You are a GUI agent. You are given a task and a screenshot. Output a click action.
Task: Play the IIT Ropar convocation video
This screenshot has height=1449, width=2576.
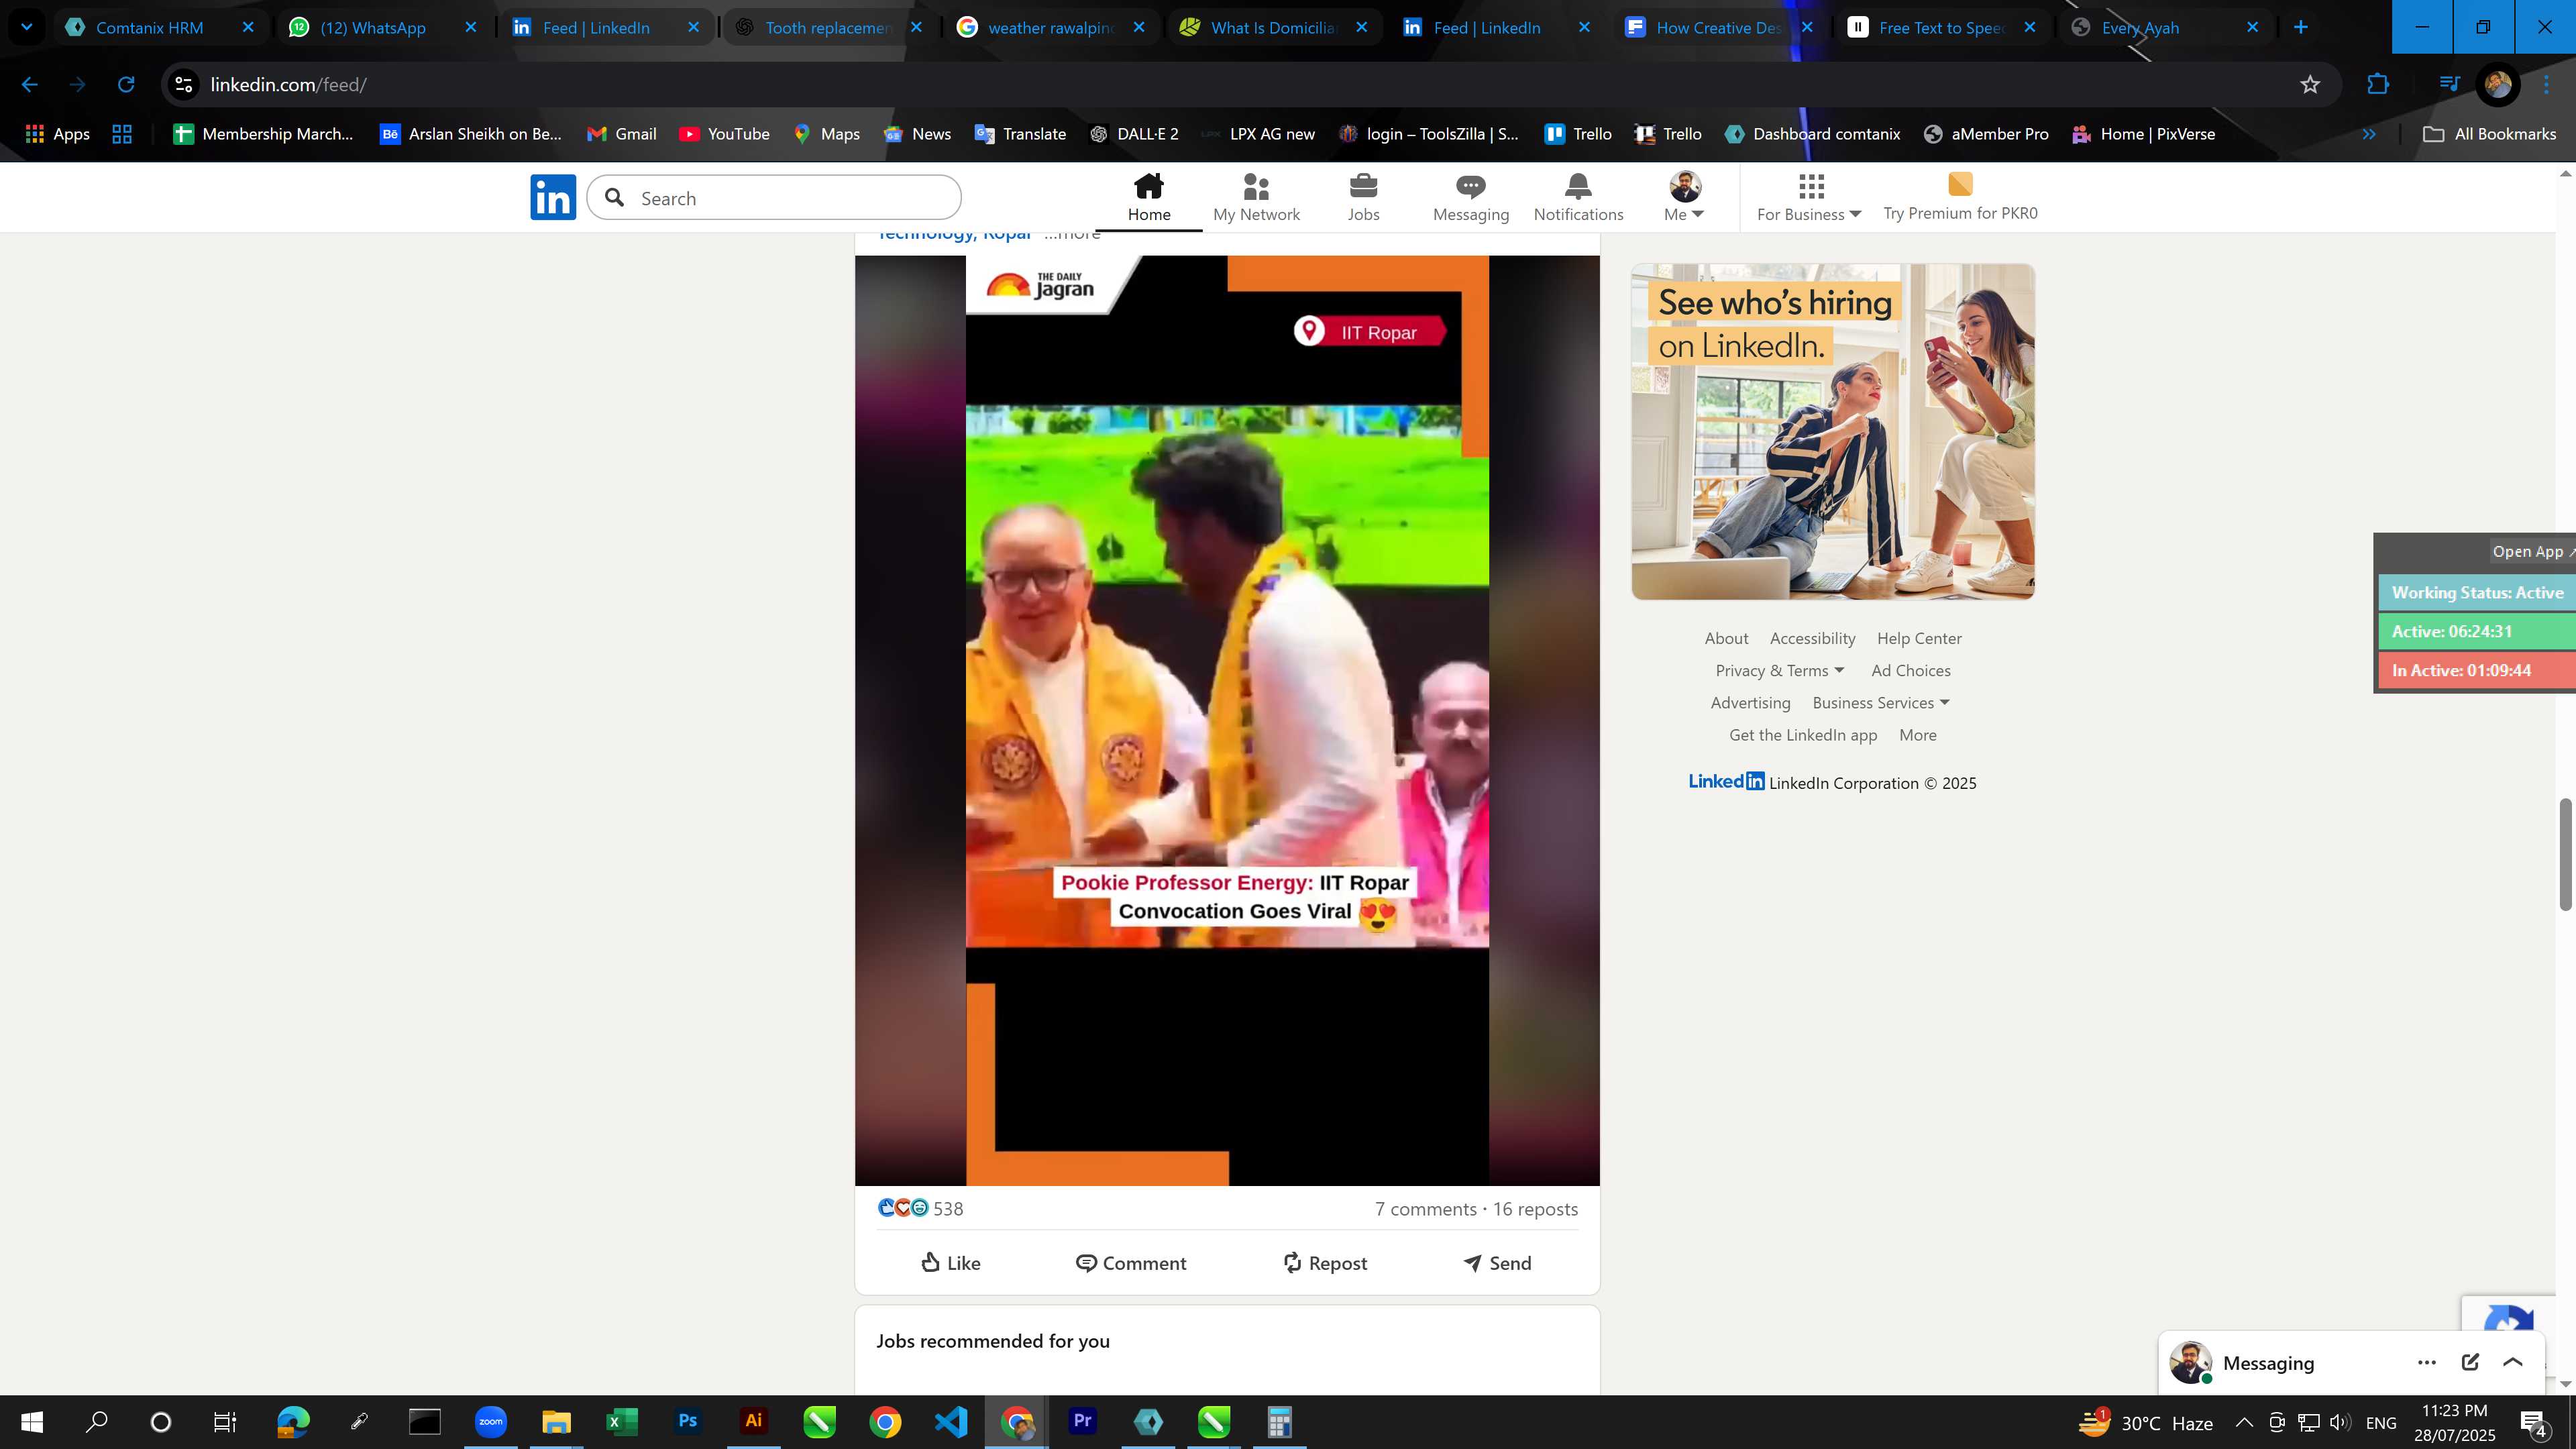point(1227,720)
